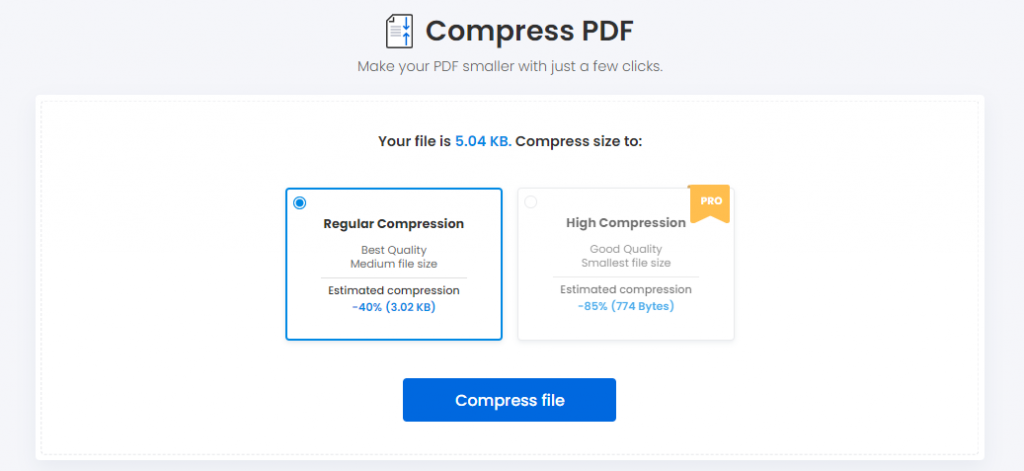Viewport: 1024px width, 471px height.
Task: Click the "Best Quality" description text
Action: pyautogui.click(x=393, y=250)
